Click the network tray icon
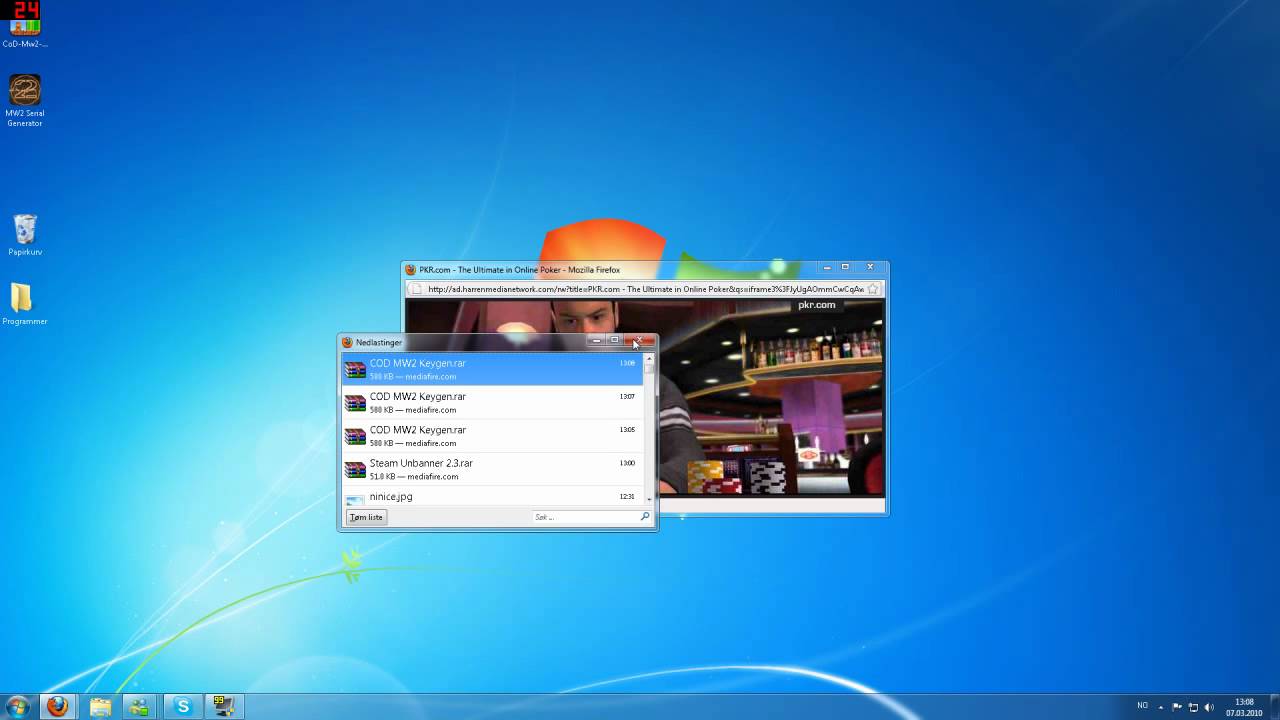The width and height of the screenshot is (1280, 720). point(1193,707)
